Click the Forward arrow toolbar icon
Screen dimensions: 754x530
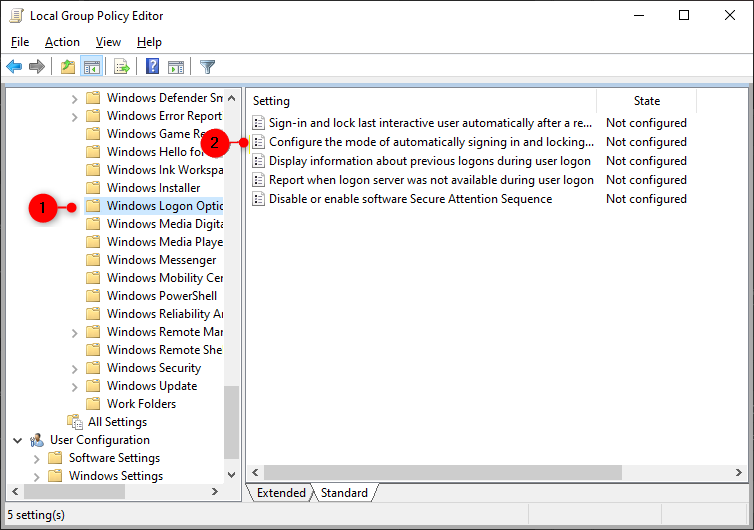[37, 67]
